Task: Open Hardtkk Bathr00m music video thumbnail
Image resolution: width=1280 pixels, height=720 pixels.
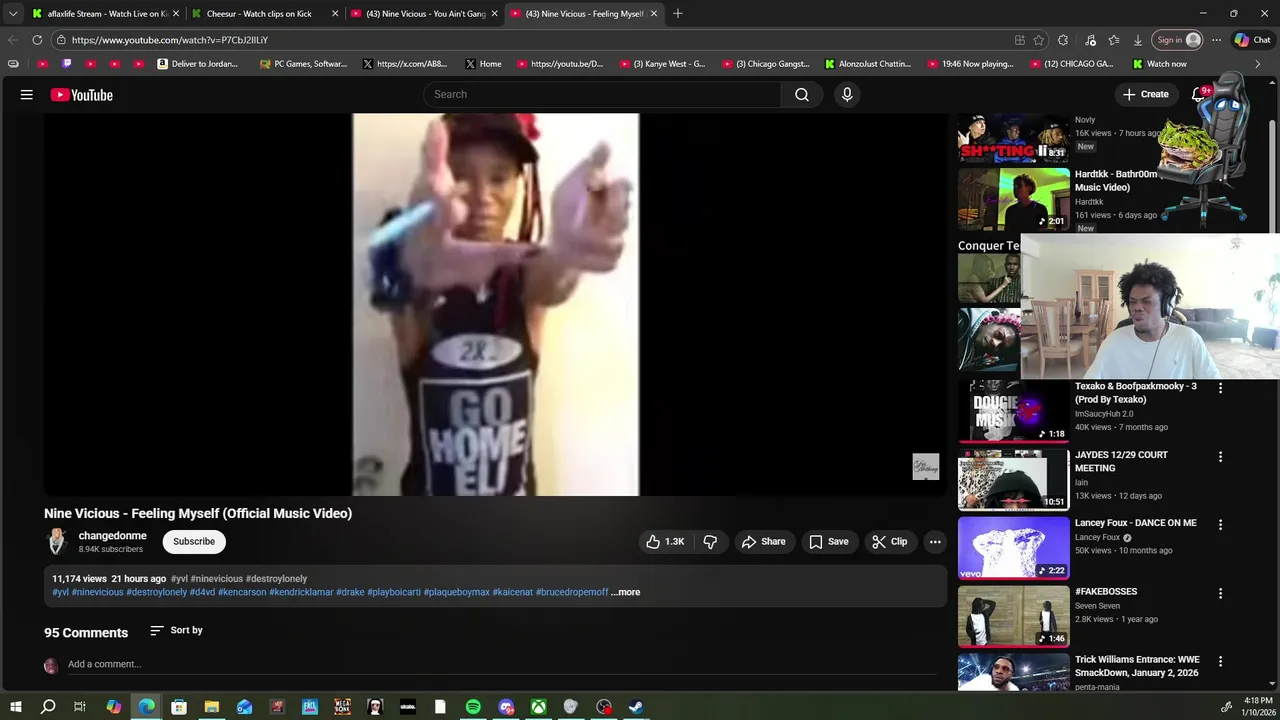Action: 1014,199
